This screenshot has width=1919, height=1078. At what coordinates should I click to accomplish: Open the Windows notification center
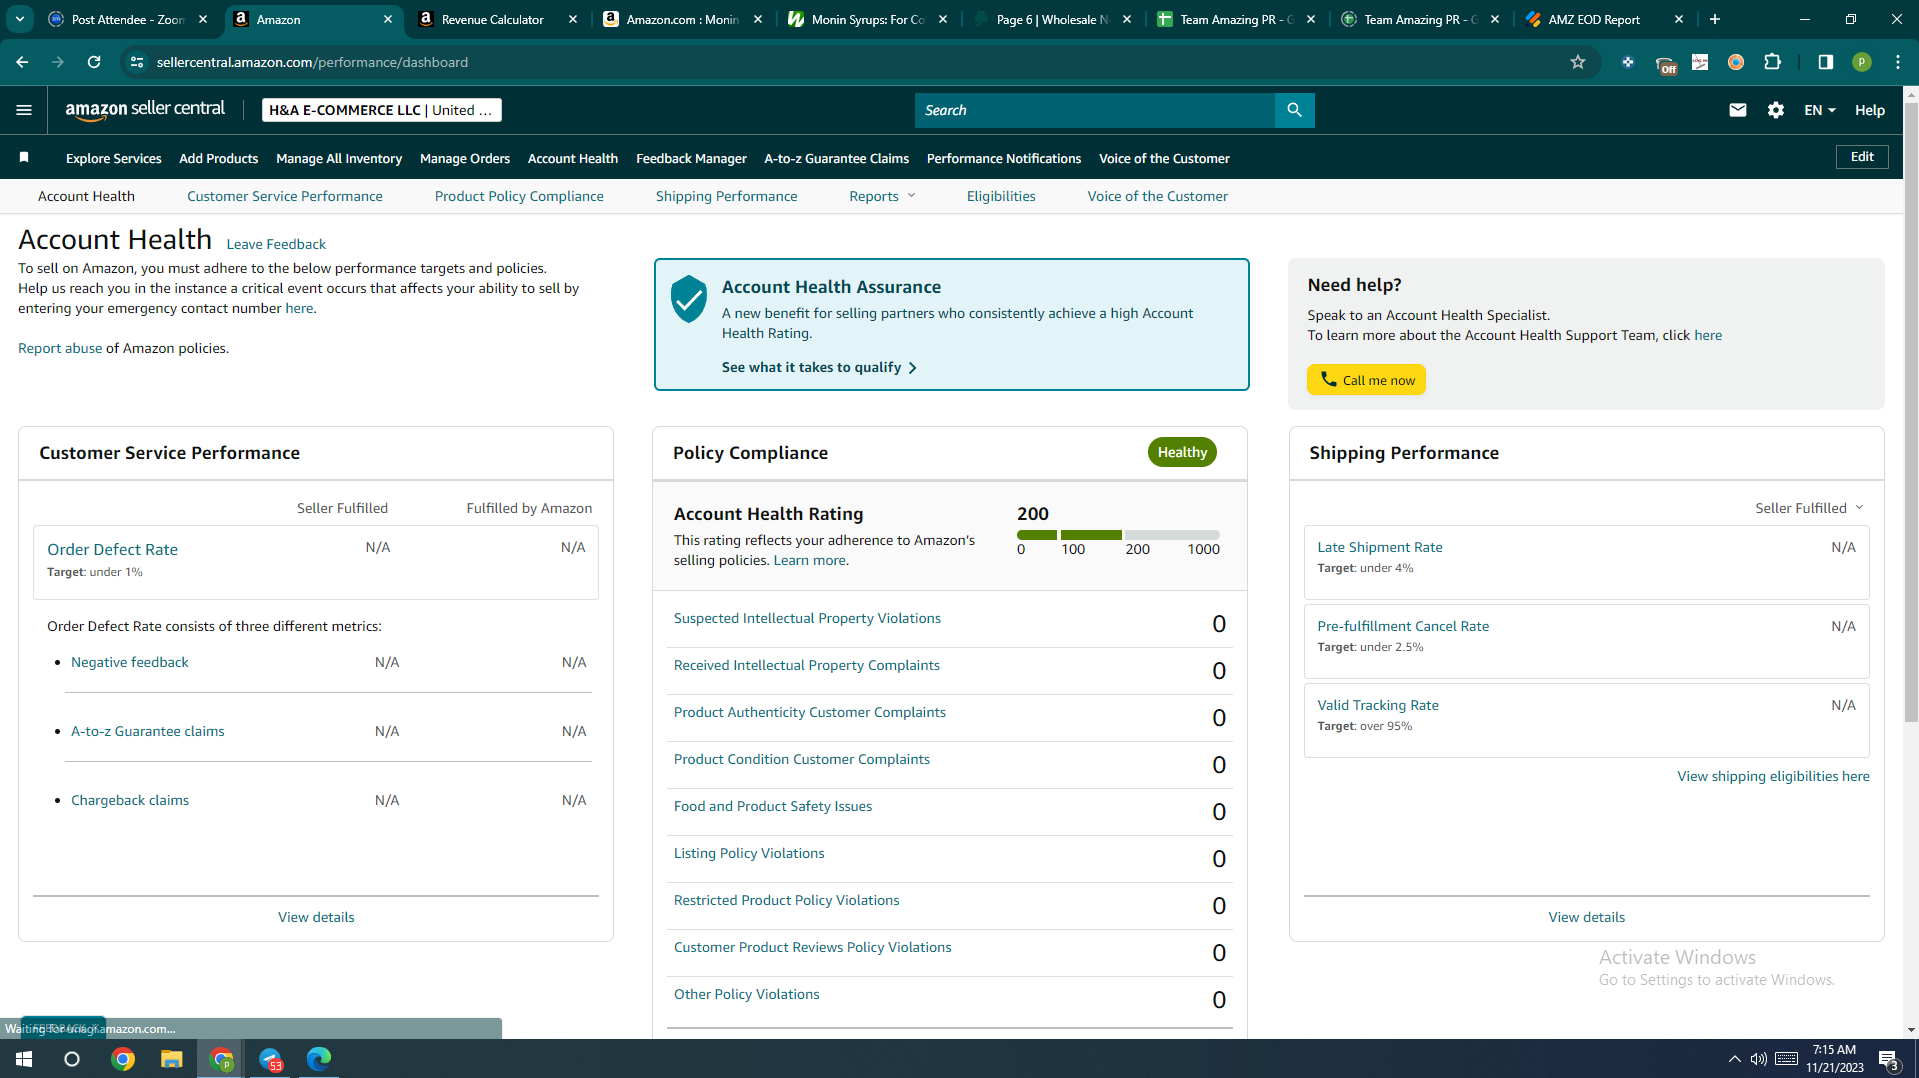[x=1889, y=1059]
